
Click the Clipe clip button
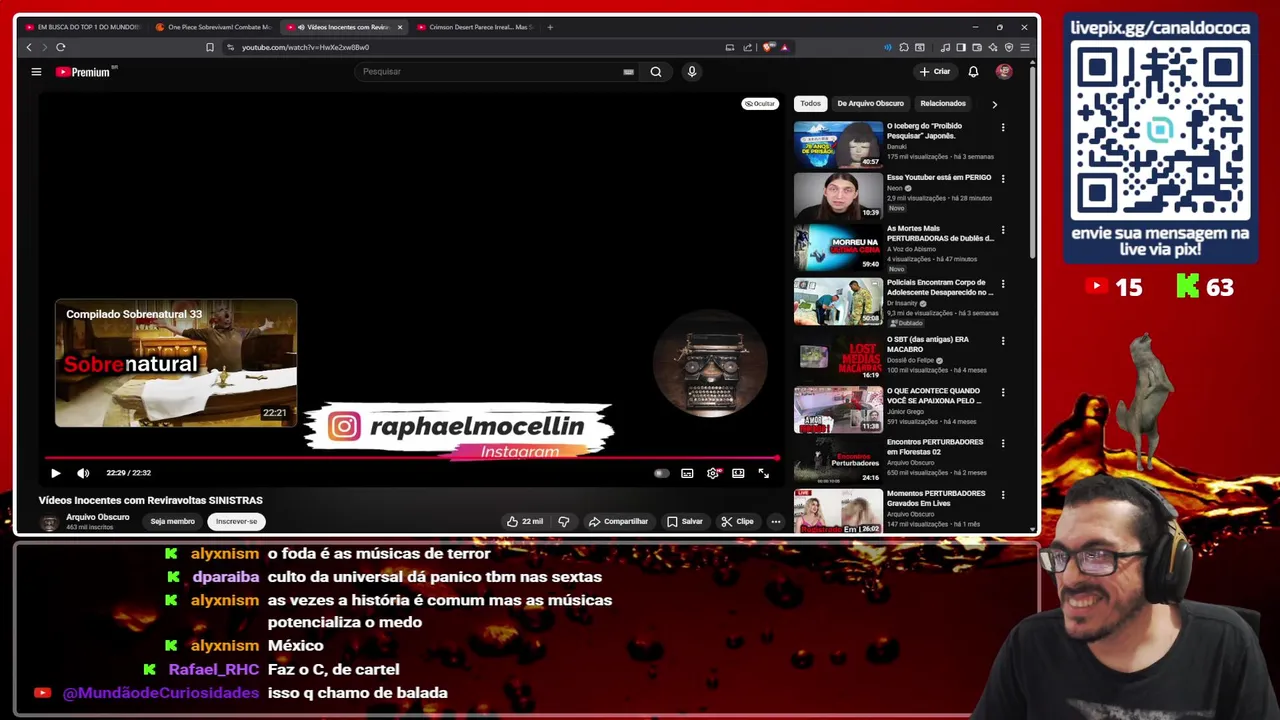tap(738, 521)
